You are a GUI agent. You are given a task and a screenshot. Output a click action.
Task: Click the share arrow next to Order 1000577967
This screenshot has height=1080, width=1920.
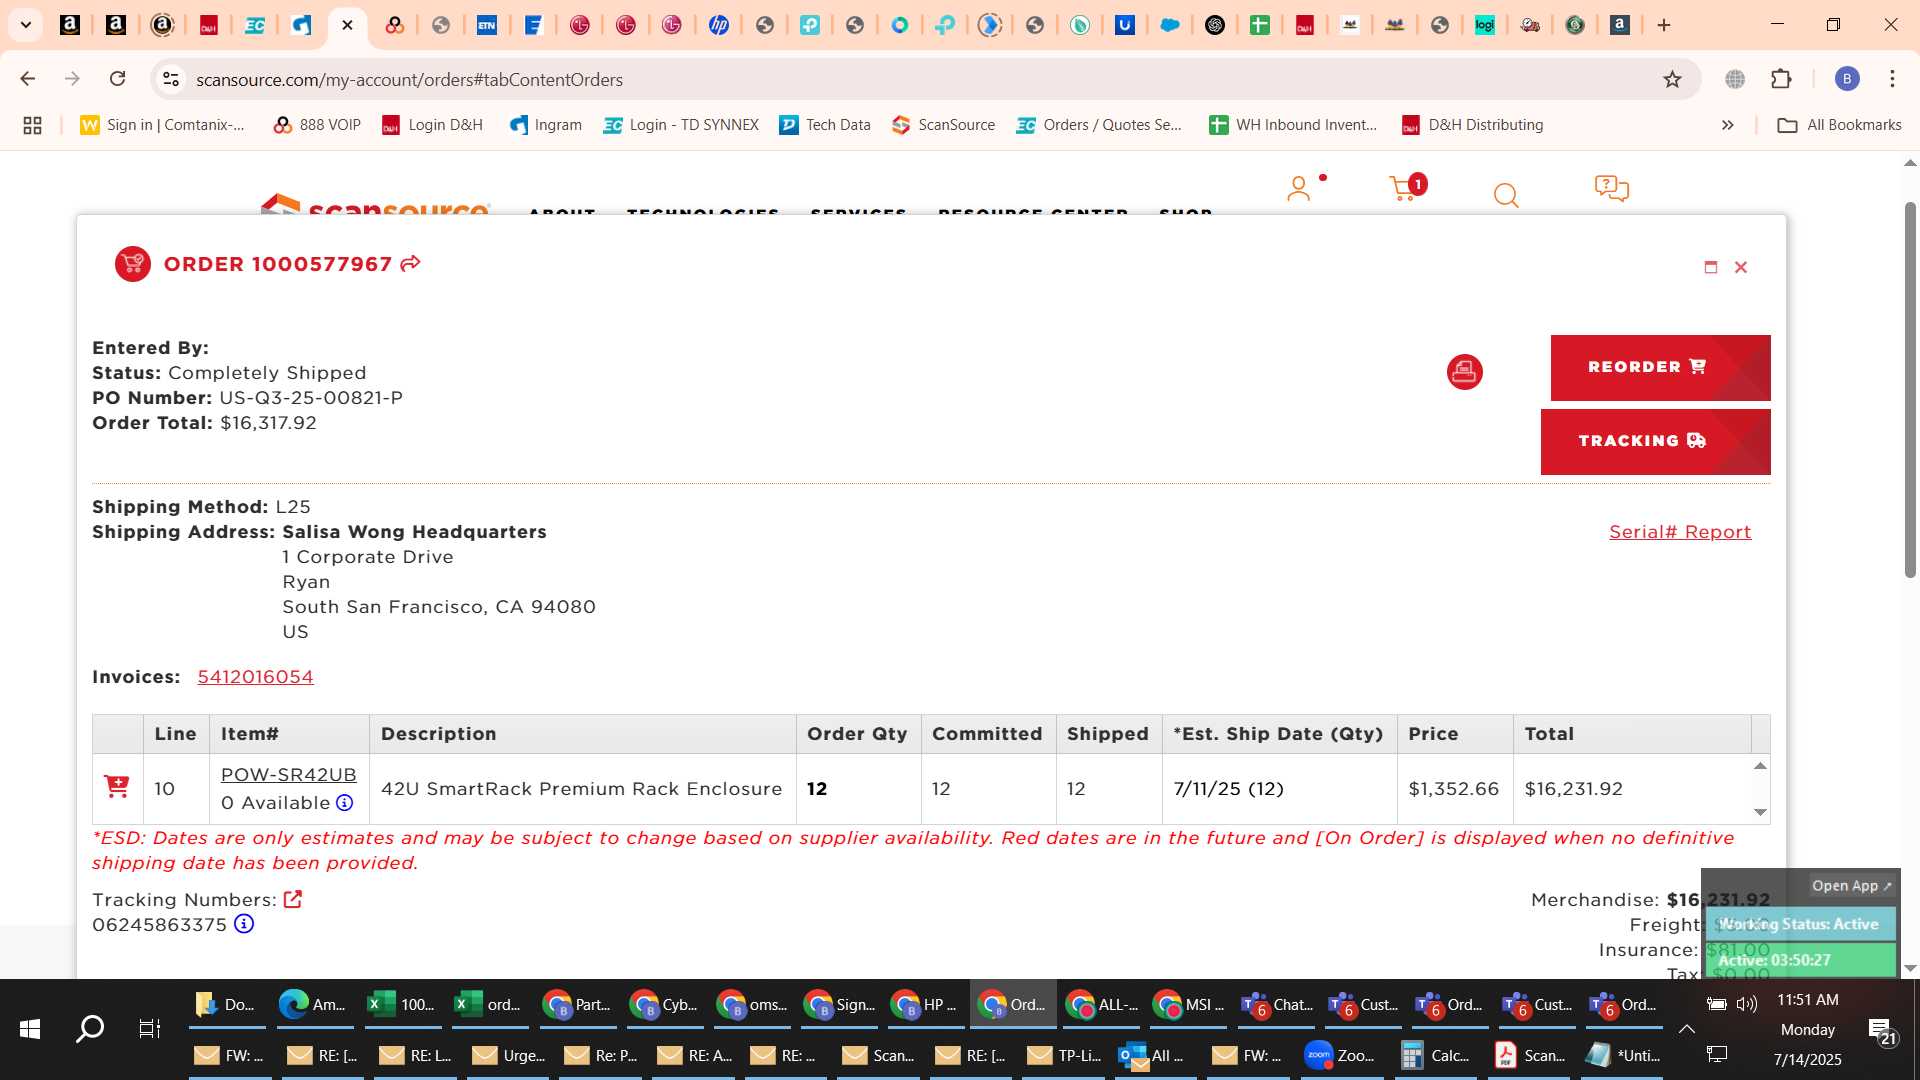[x=410, y=263]
